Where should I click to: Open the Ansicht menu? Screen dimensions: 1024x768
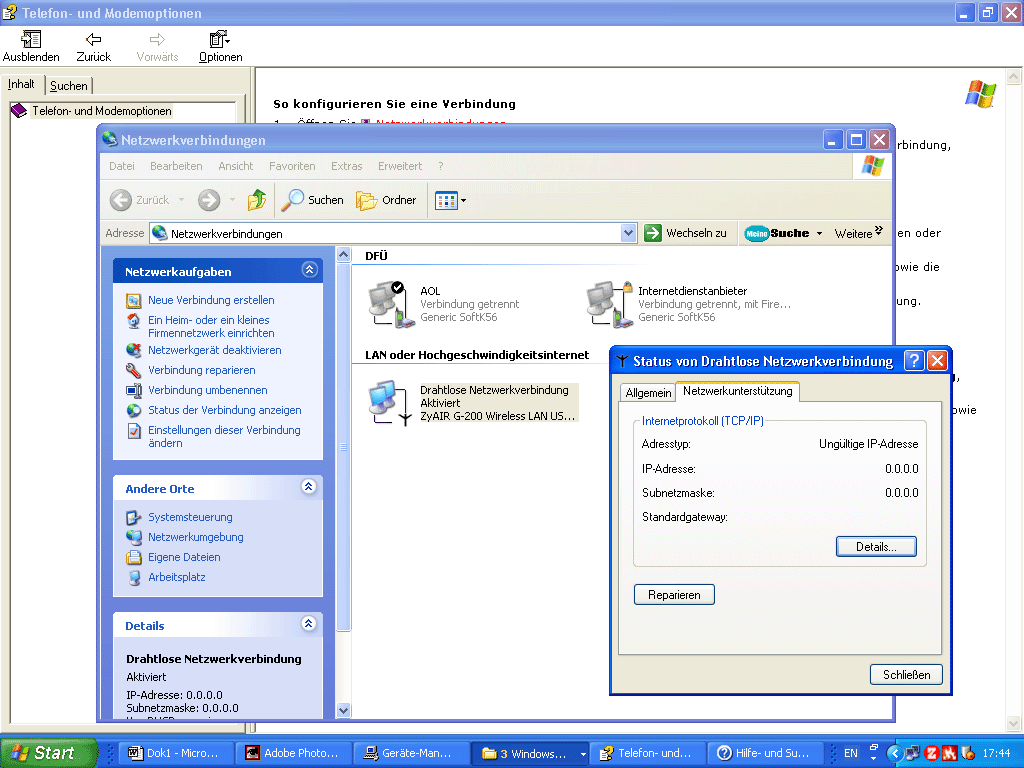click(x=236, y=166)
